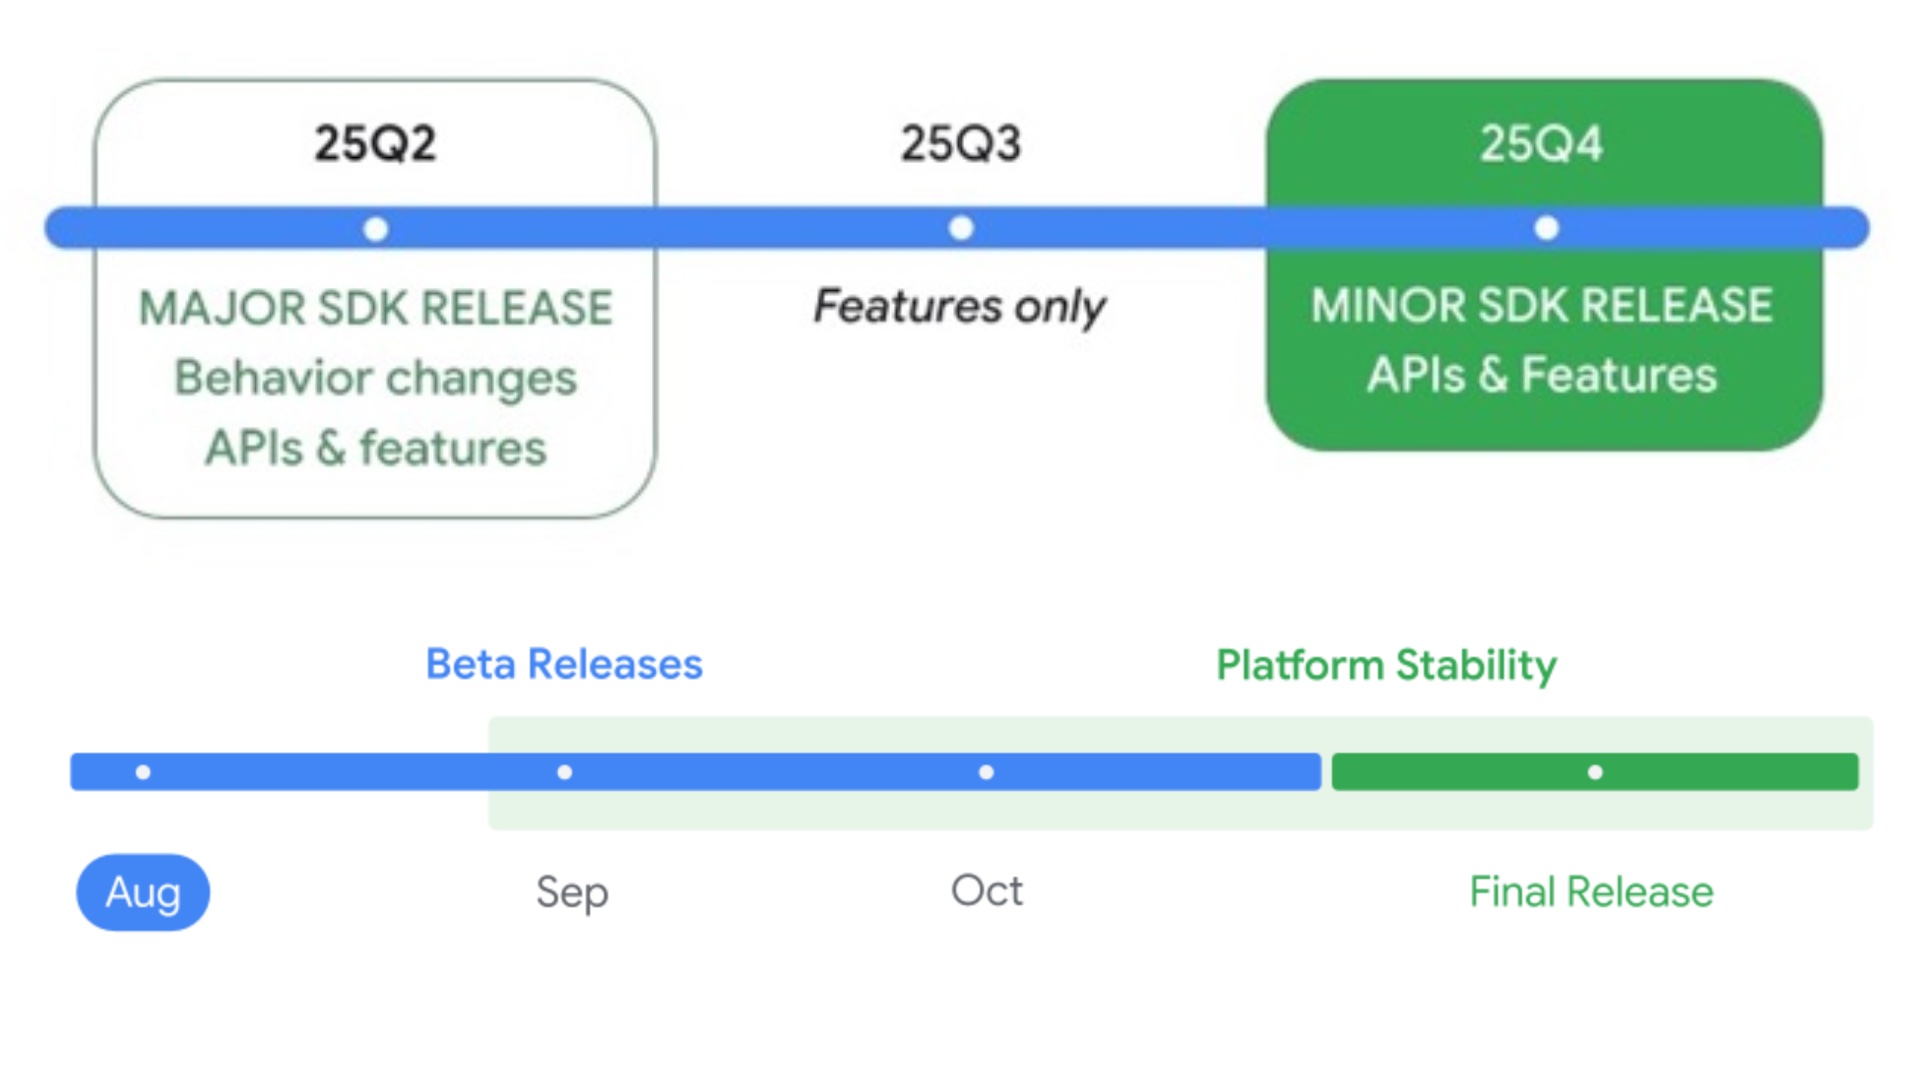This screenshot has height=1080, width=1920.
Task: Click the 25Q3 timeline dot
Action: (x=961, y=228)
